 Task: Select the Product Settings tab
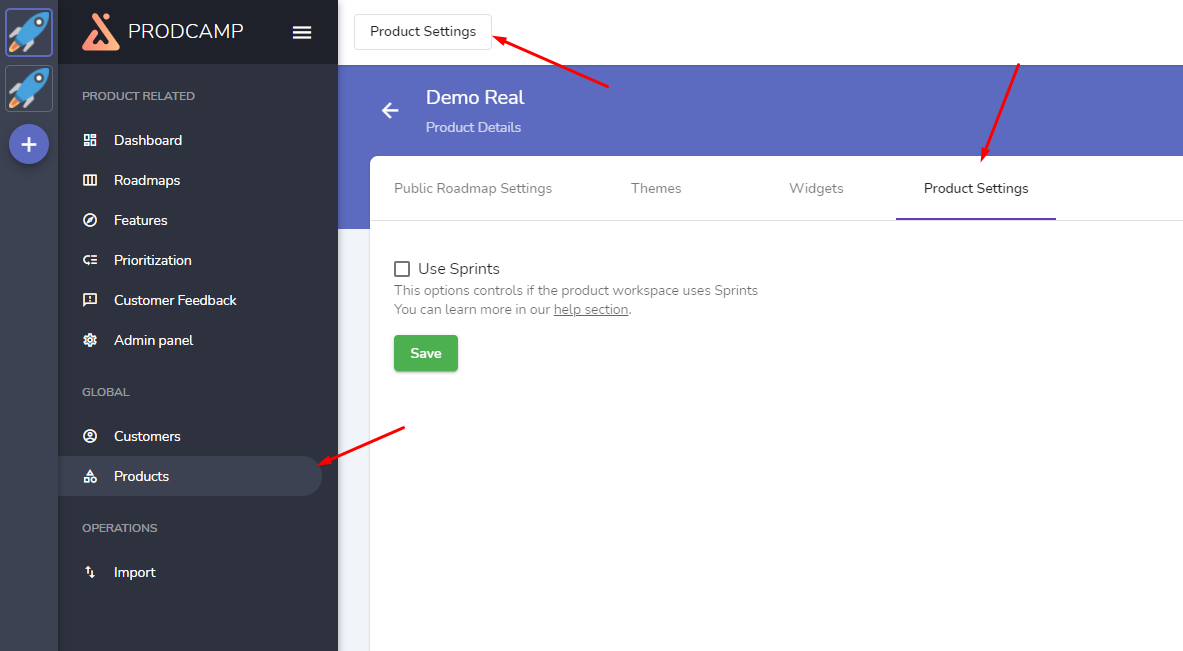pos(976,189)
